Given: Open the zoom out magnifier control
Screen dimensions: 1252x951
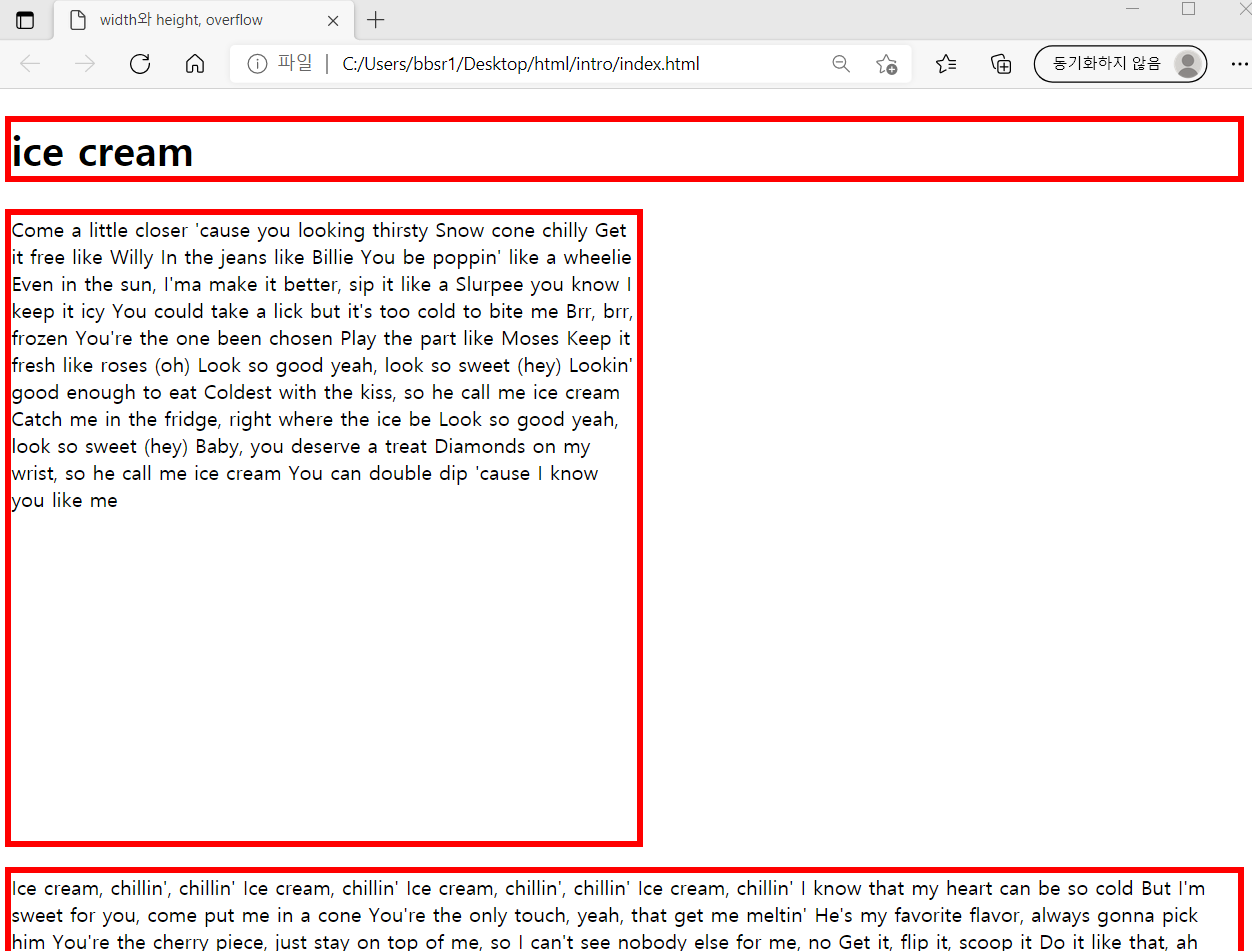Looking at the screenshot, I should pyautogui.click(x=841, y=64).
